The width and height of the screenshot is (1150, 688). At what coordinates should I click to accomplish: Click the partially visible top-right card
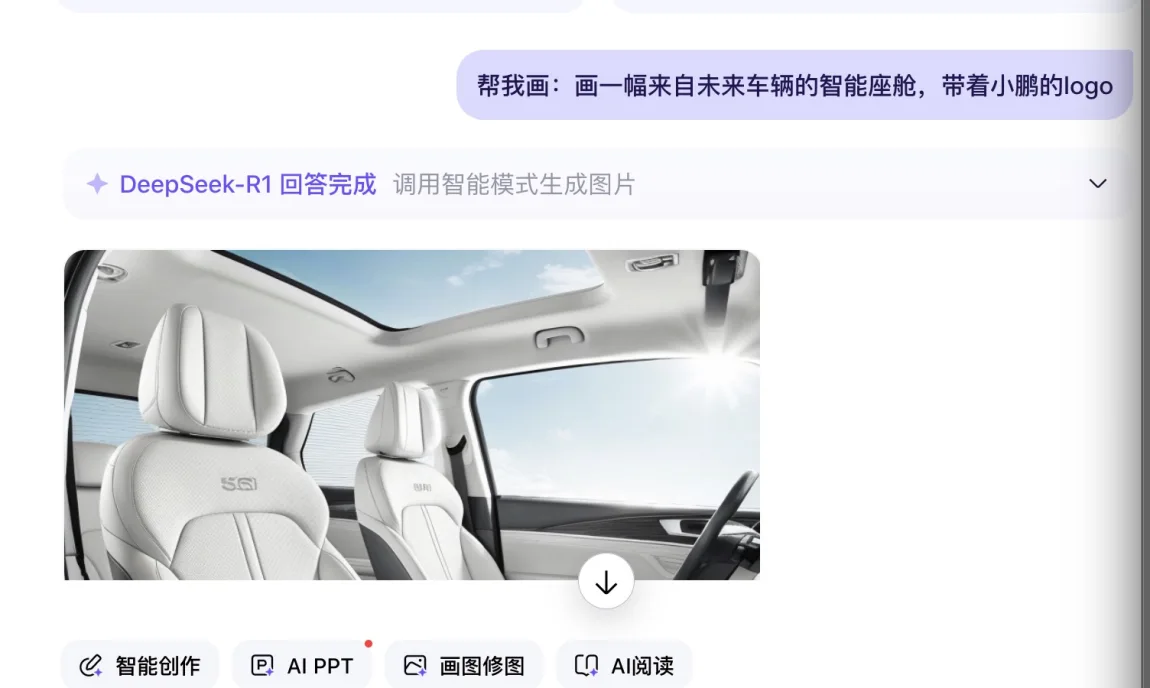[x=871, y=6]
